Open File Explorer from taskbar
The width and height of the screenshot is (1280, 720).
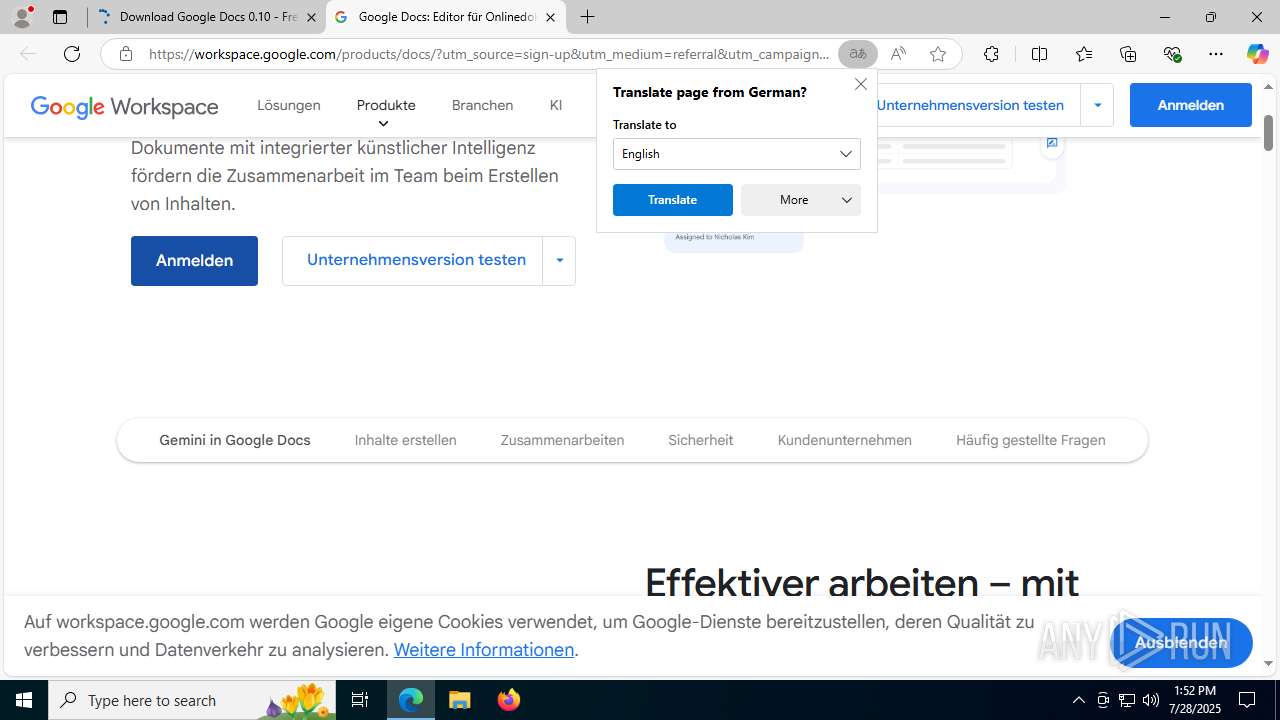tap(460, 700)
